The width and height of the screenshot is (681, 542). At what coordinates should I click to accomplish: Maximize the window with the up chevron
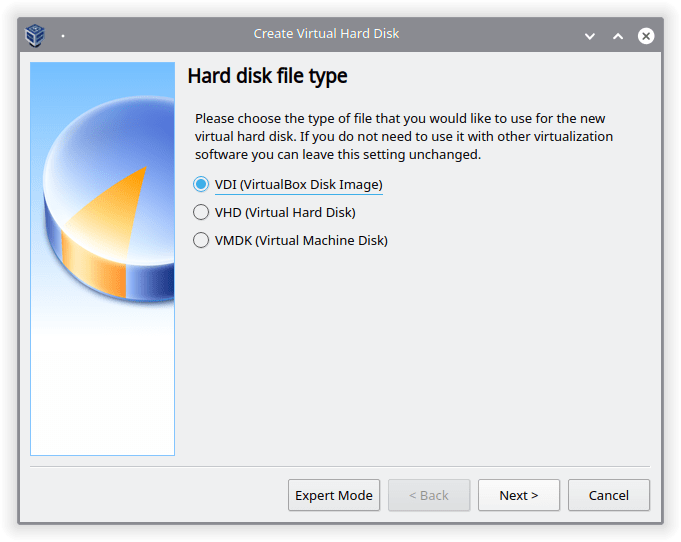click(x=618, y=36)
